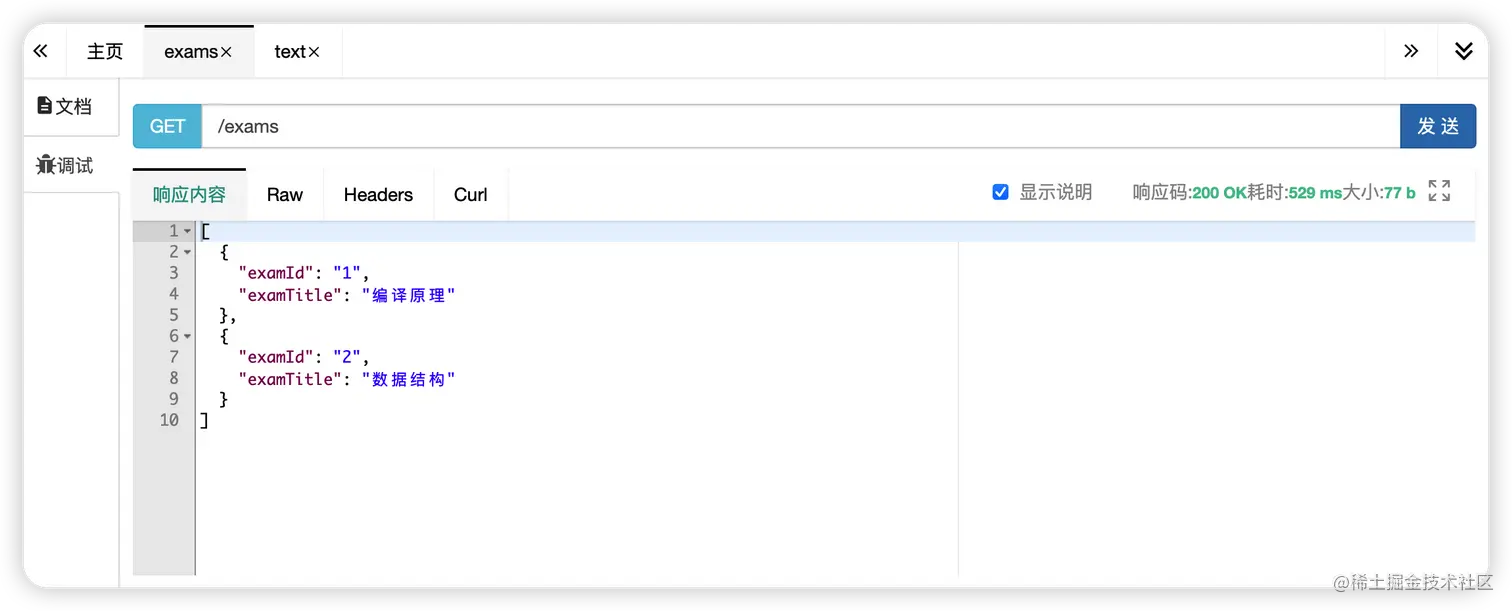Viewport: 1512px width, 611px height.
Task: Click the GET method button
Action: (x=167, y=126)
